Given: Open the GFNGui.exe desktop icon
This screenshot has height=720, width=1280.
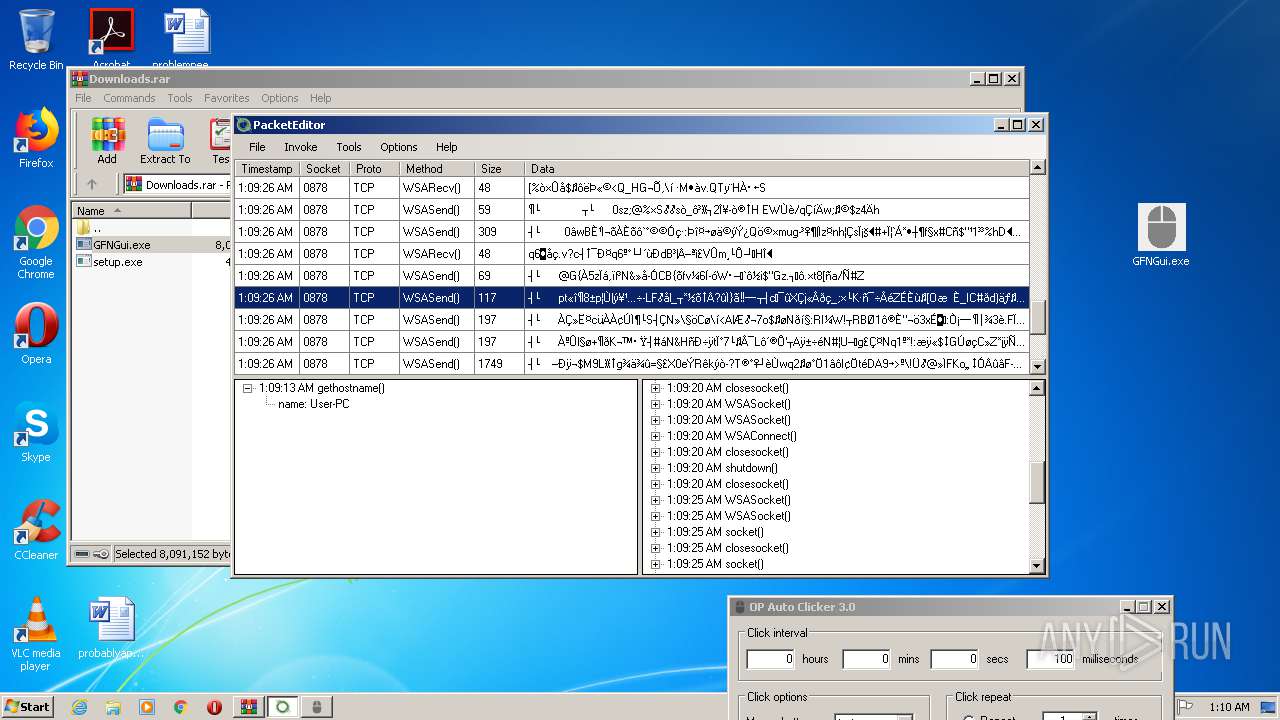Looking at the screenshot, I should (x=1161, y=236).
